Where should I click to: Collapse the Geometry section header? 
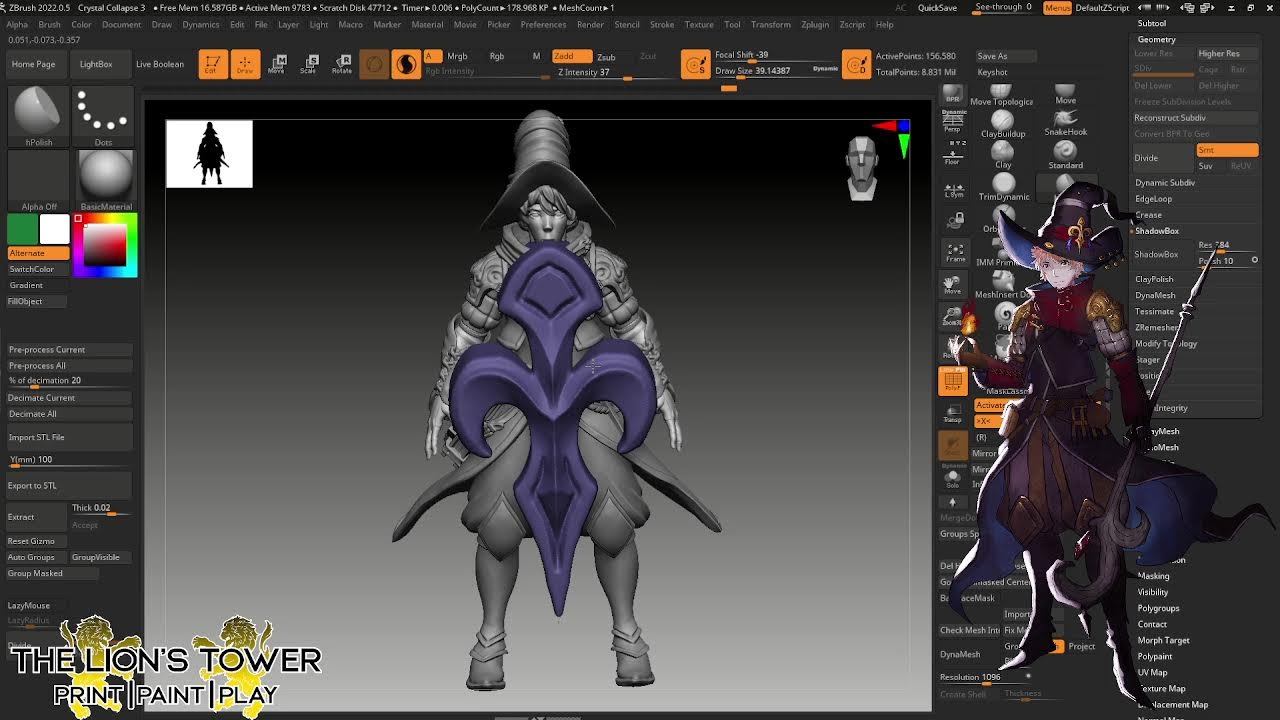tap(1156, 39)
